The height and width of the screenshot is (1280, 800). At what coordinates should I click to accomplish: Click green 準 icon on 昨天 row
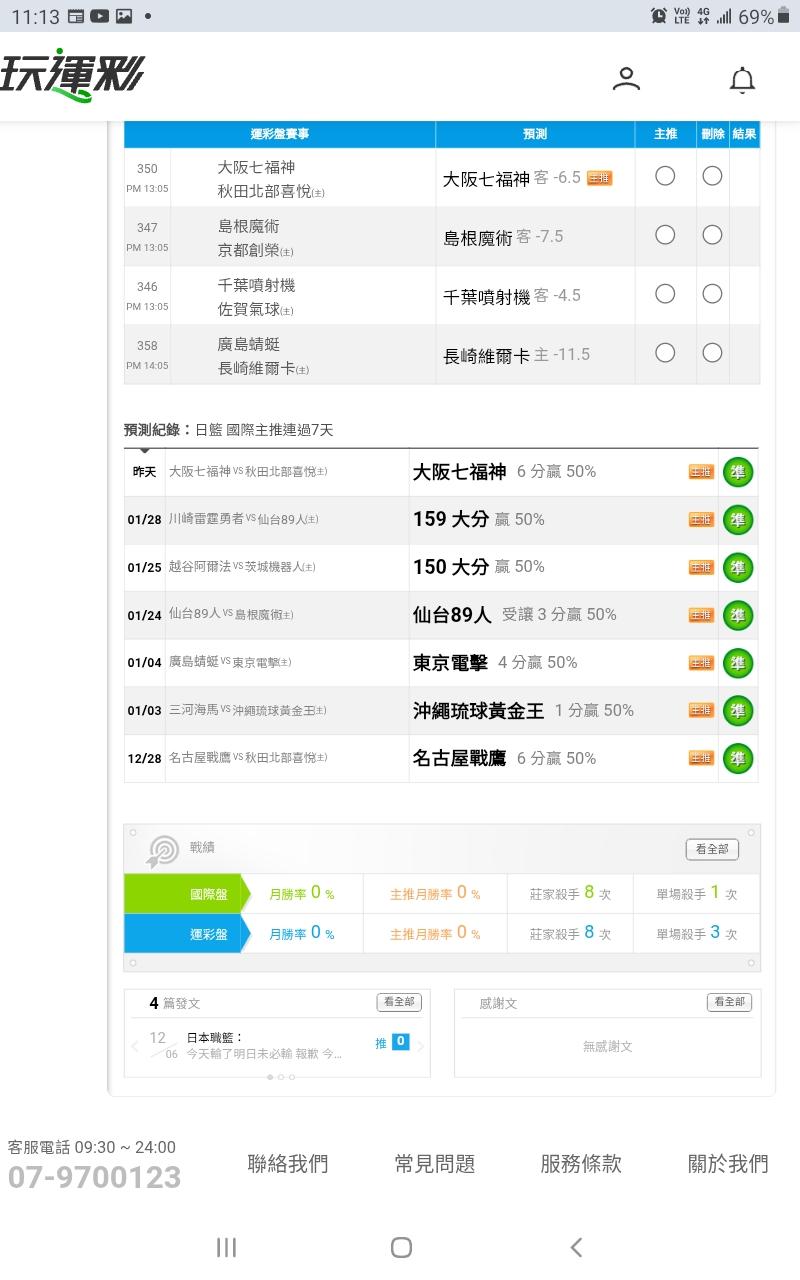(x=738, y=472)
